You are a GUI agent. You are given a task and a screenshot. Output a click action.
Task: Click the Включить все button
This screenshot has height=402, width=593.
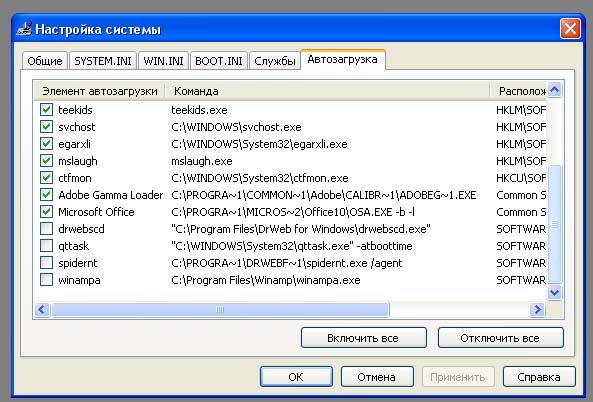tap(363, 338)
